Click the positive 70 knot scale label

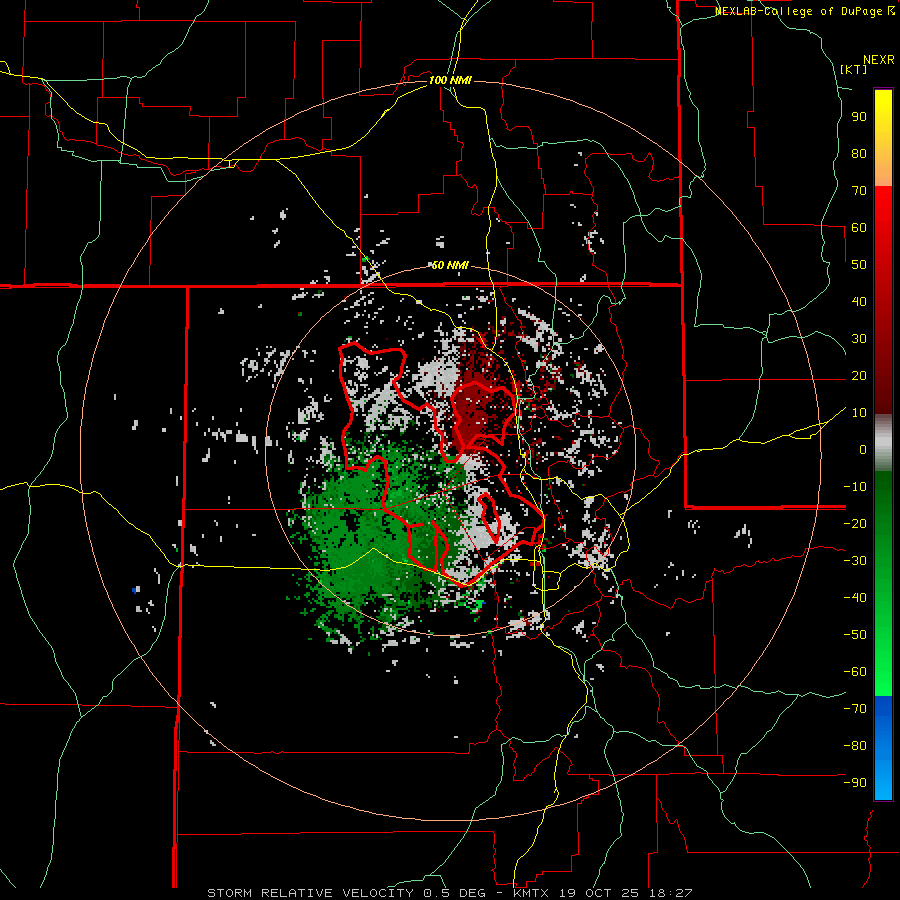click(859, 191)
